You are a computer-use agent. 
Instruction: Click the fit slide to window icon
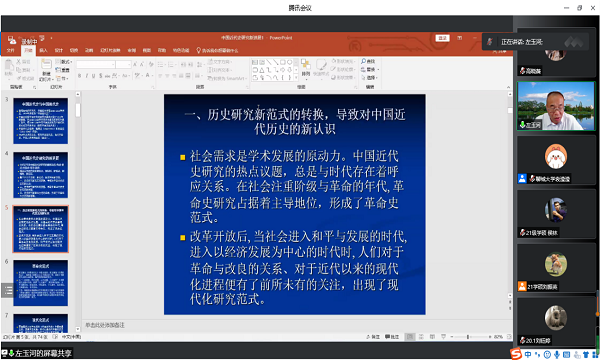[509, 337]
